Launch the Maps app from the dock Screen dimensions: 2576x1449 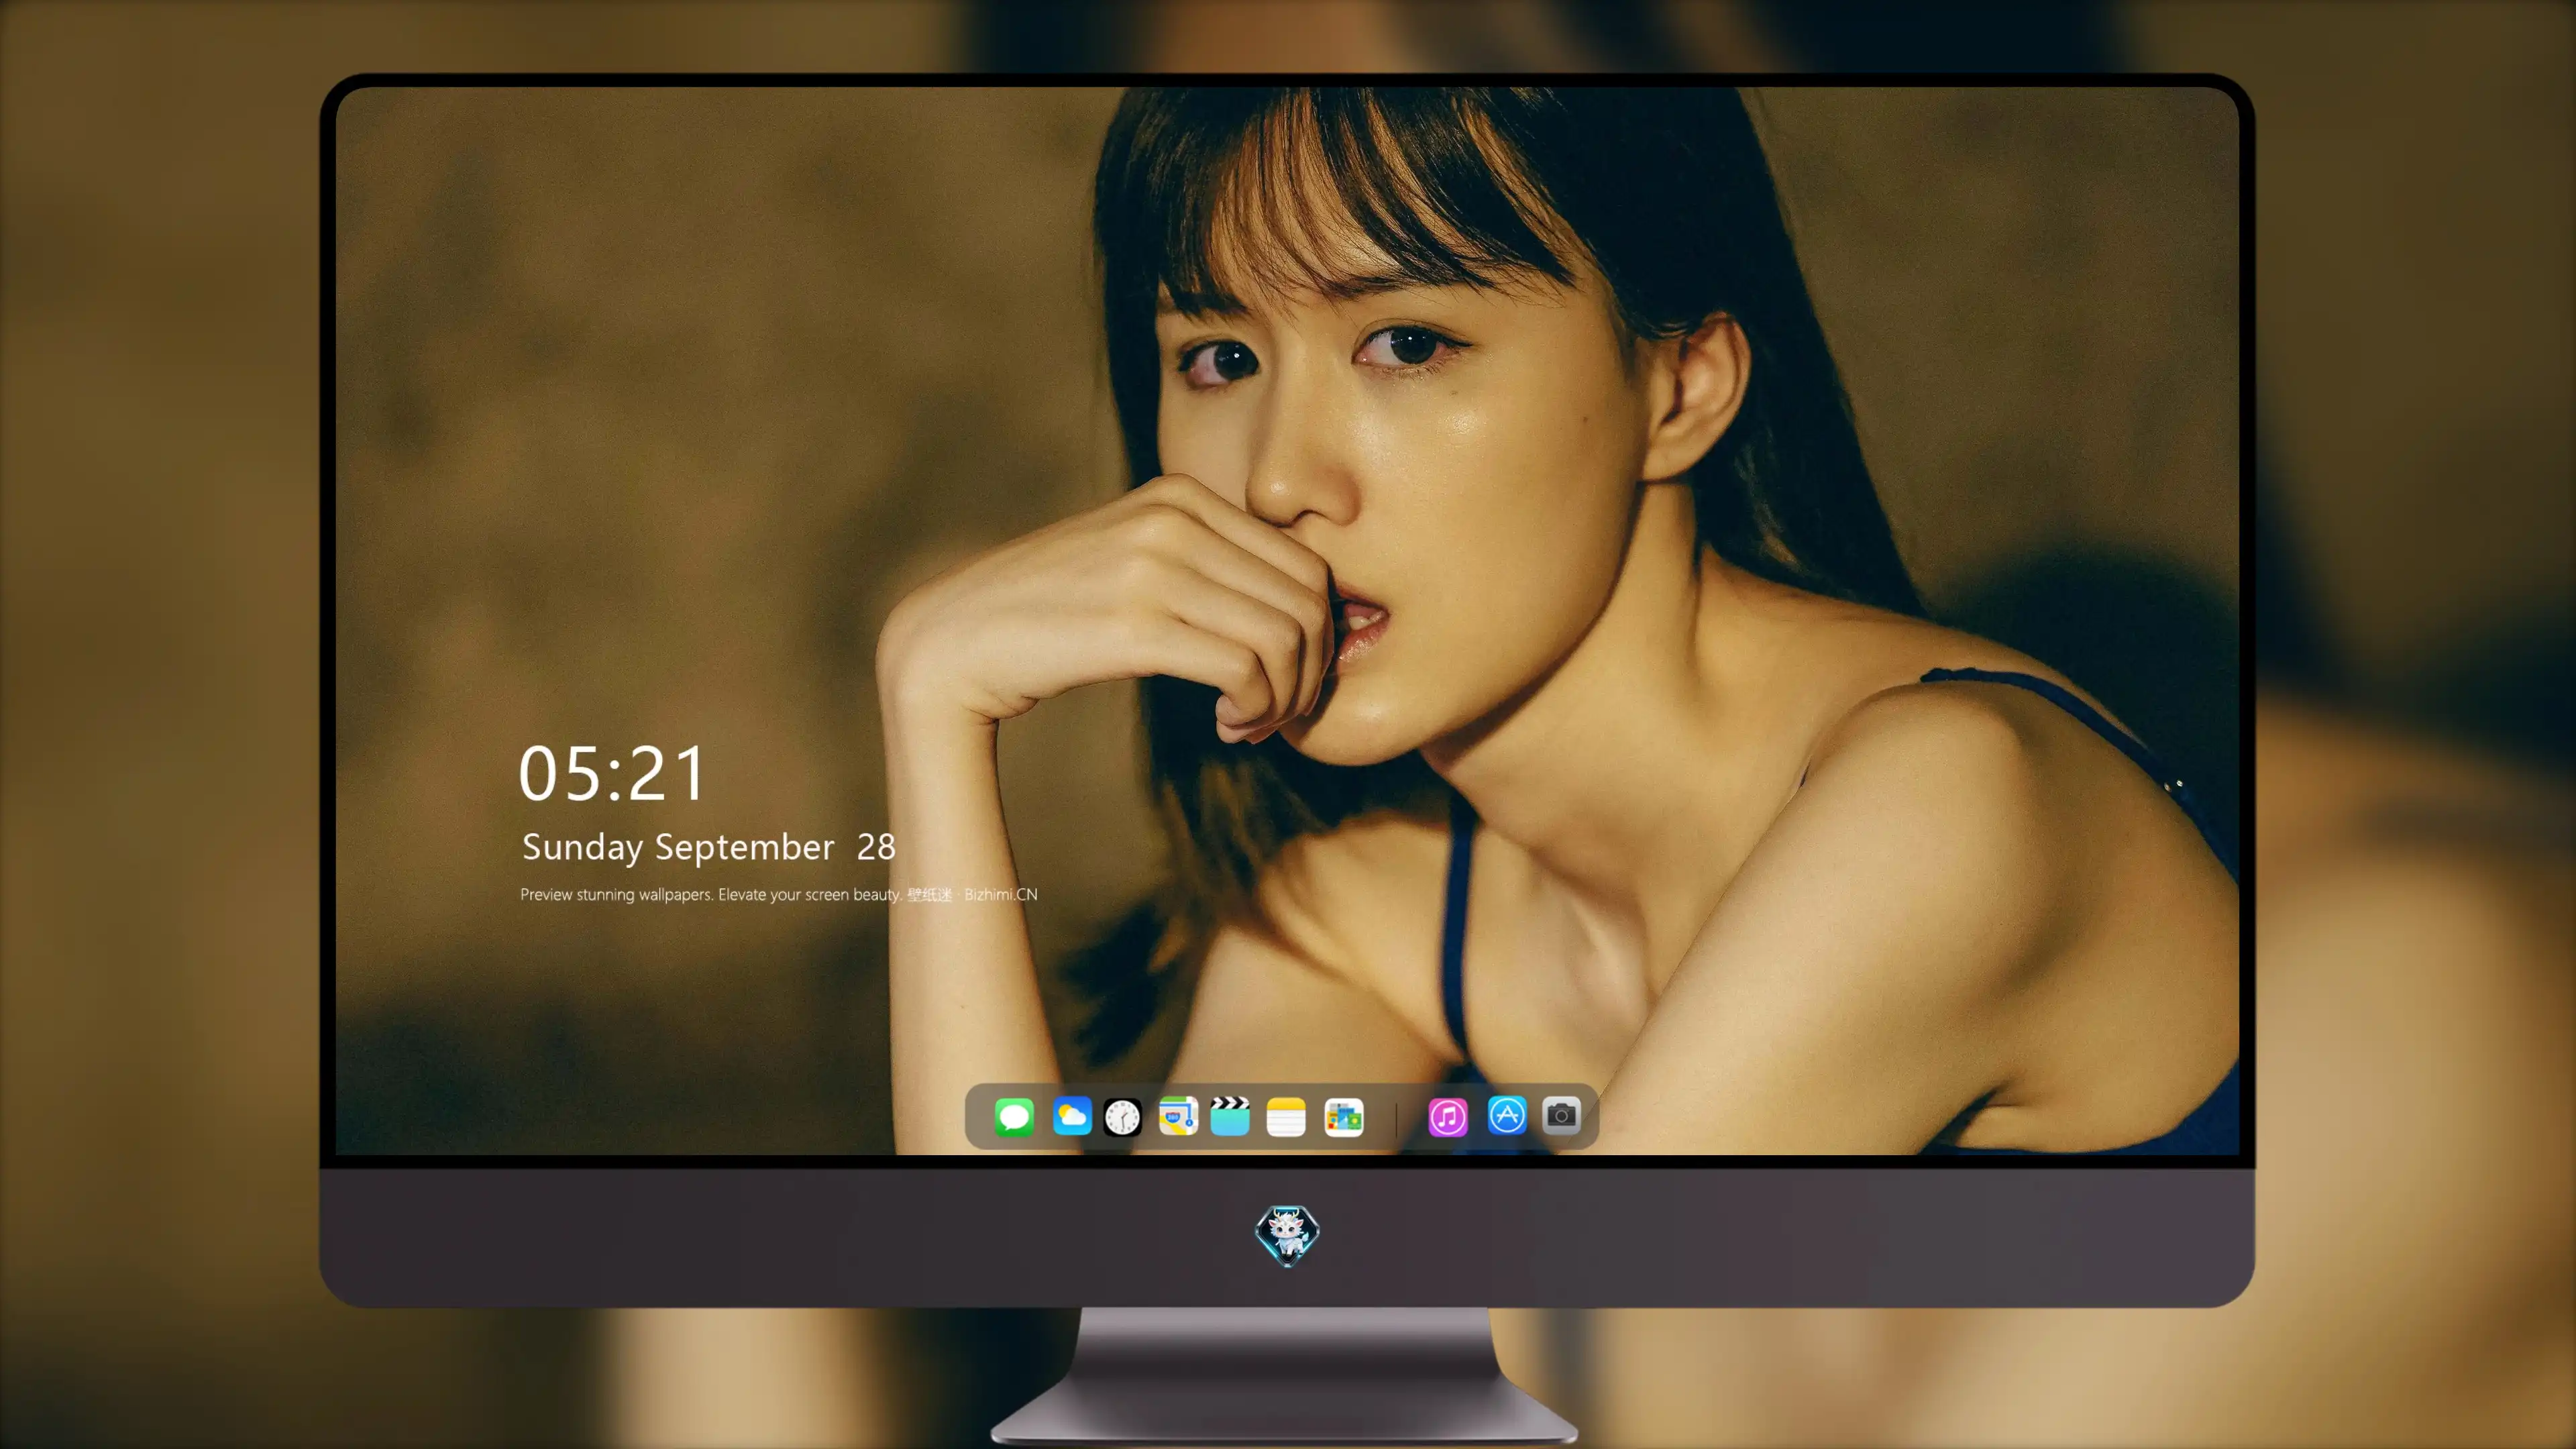[x=1178, y=1116]
